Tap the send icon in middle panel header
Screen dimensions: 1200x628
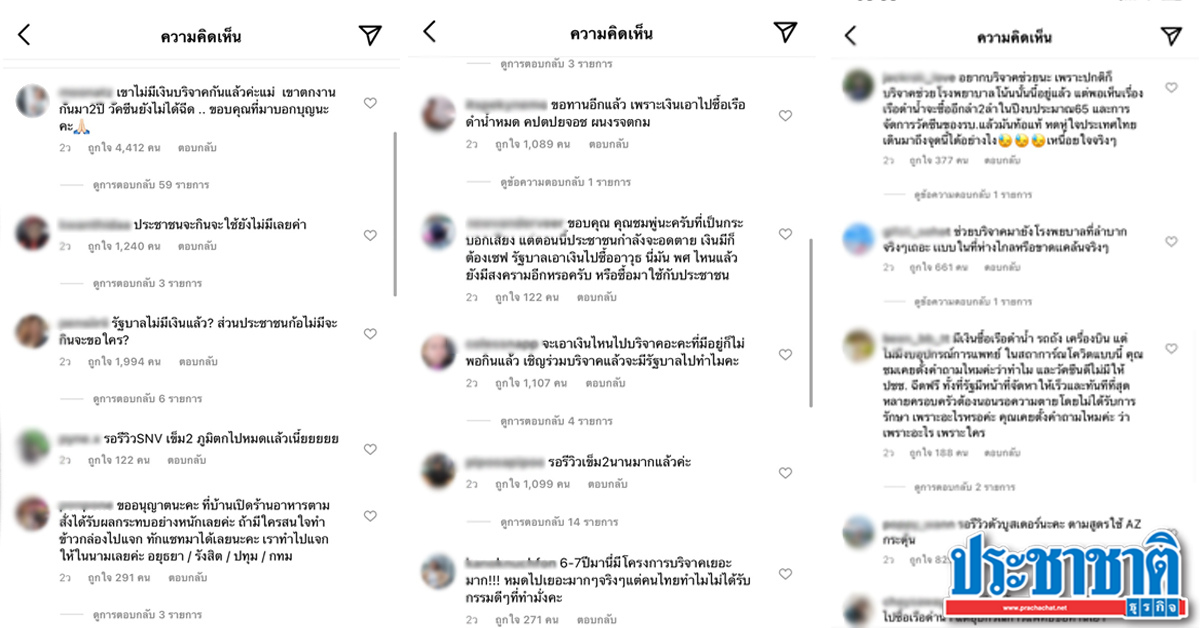click(785, 31)
